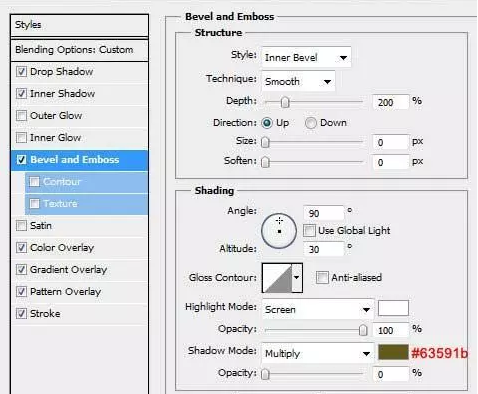Click the Soften value field
The height and width of the screenshot is (394, 478).
[391, 162]
